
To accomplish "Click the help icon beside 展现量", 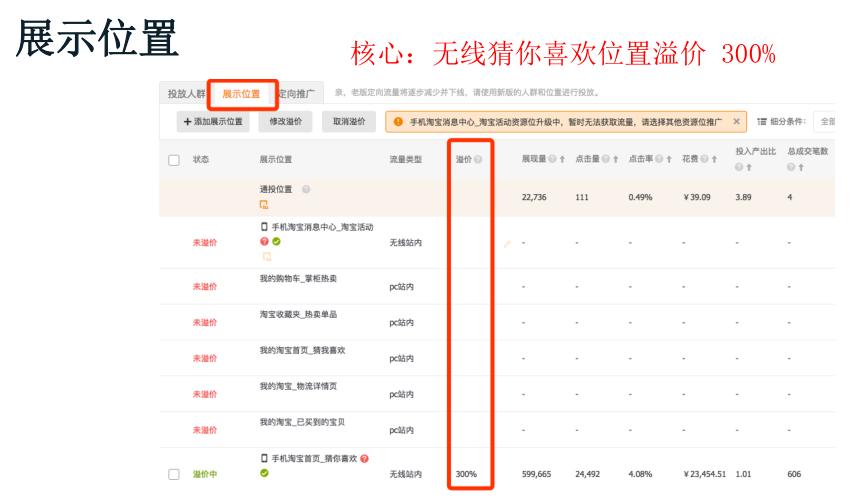I will click(x=552, y=159).
